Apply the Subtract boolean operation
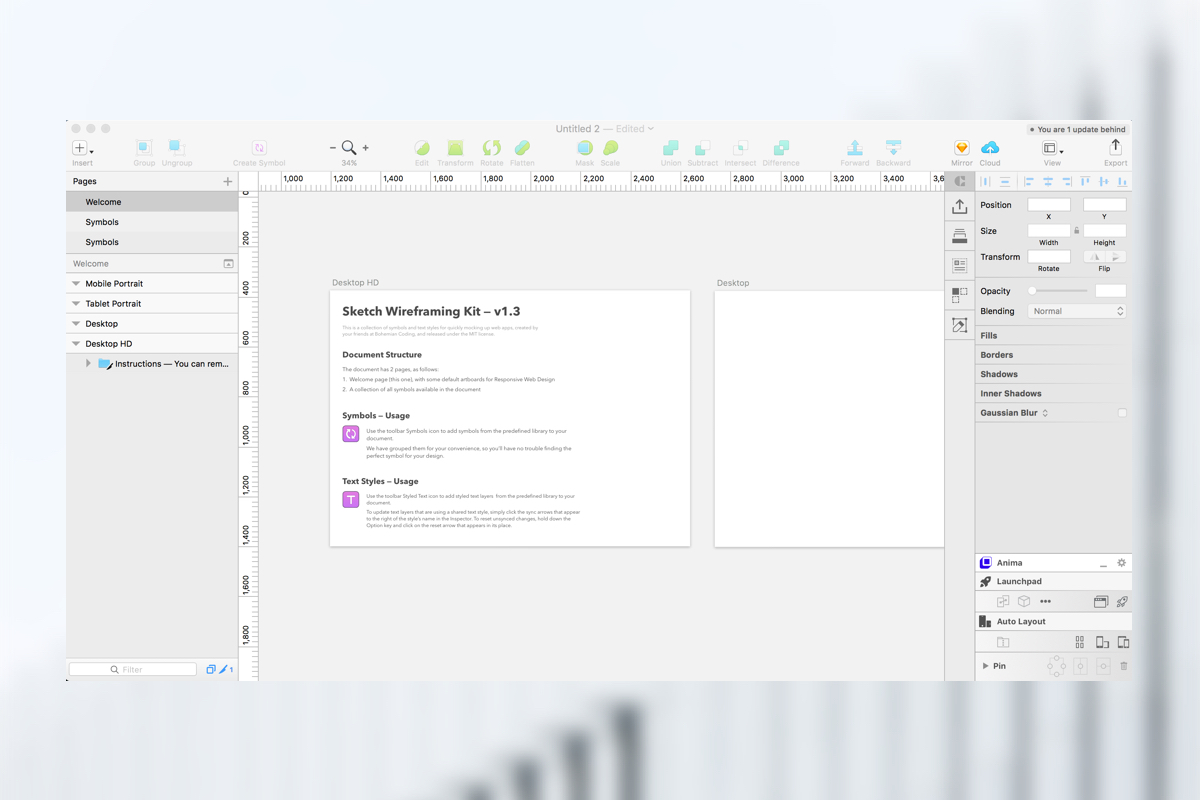Viewport: 1200px width, 800px height. click(703, 148)
